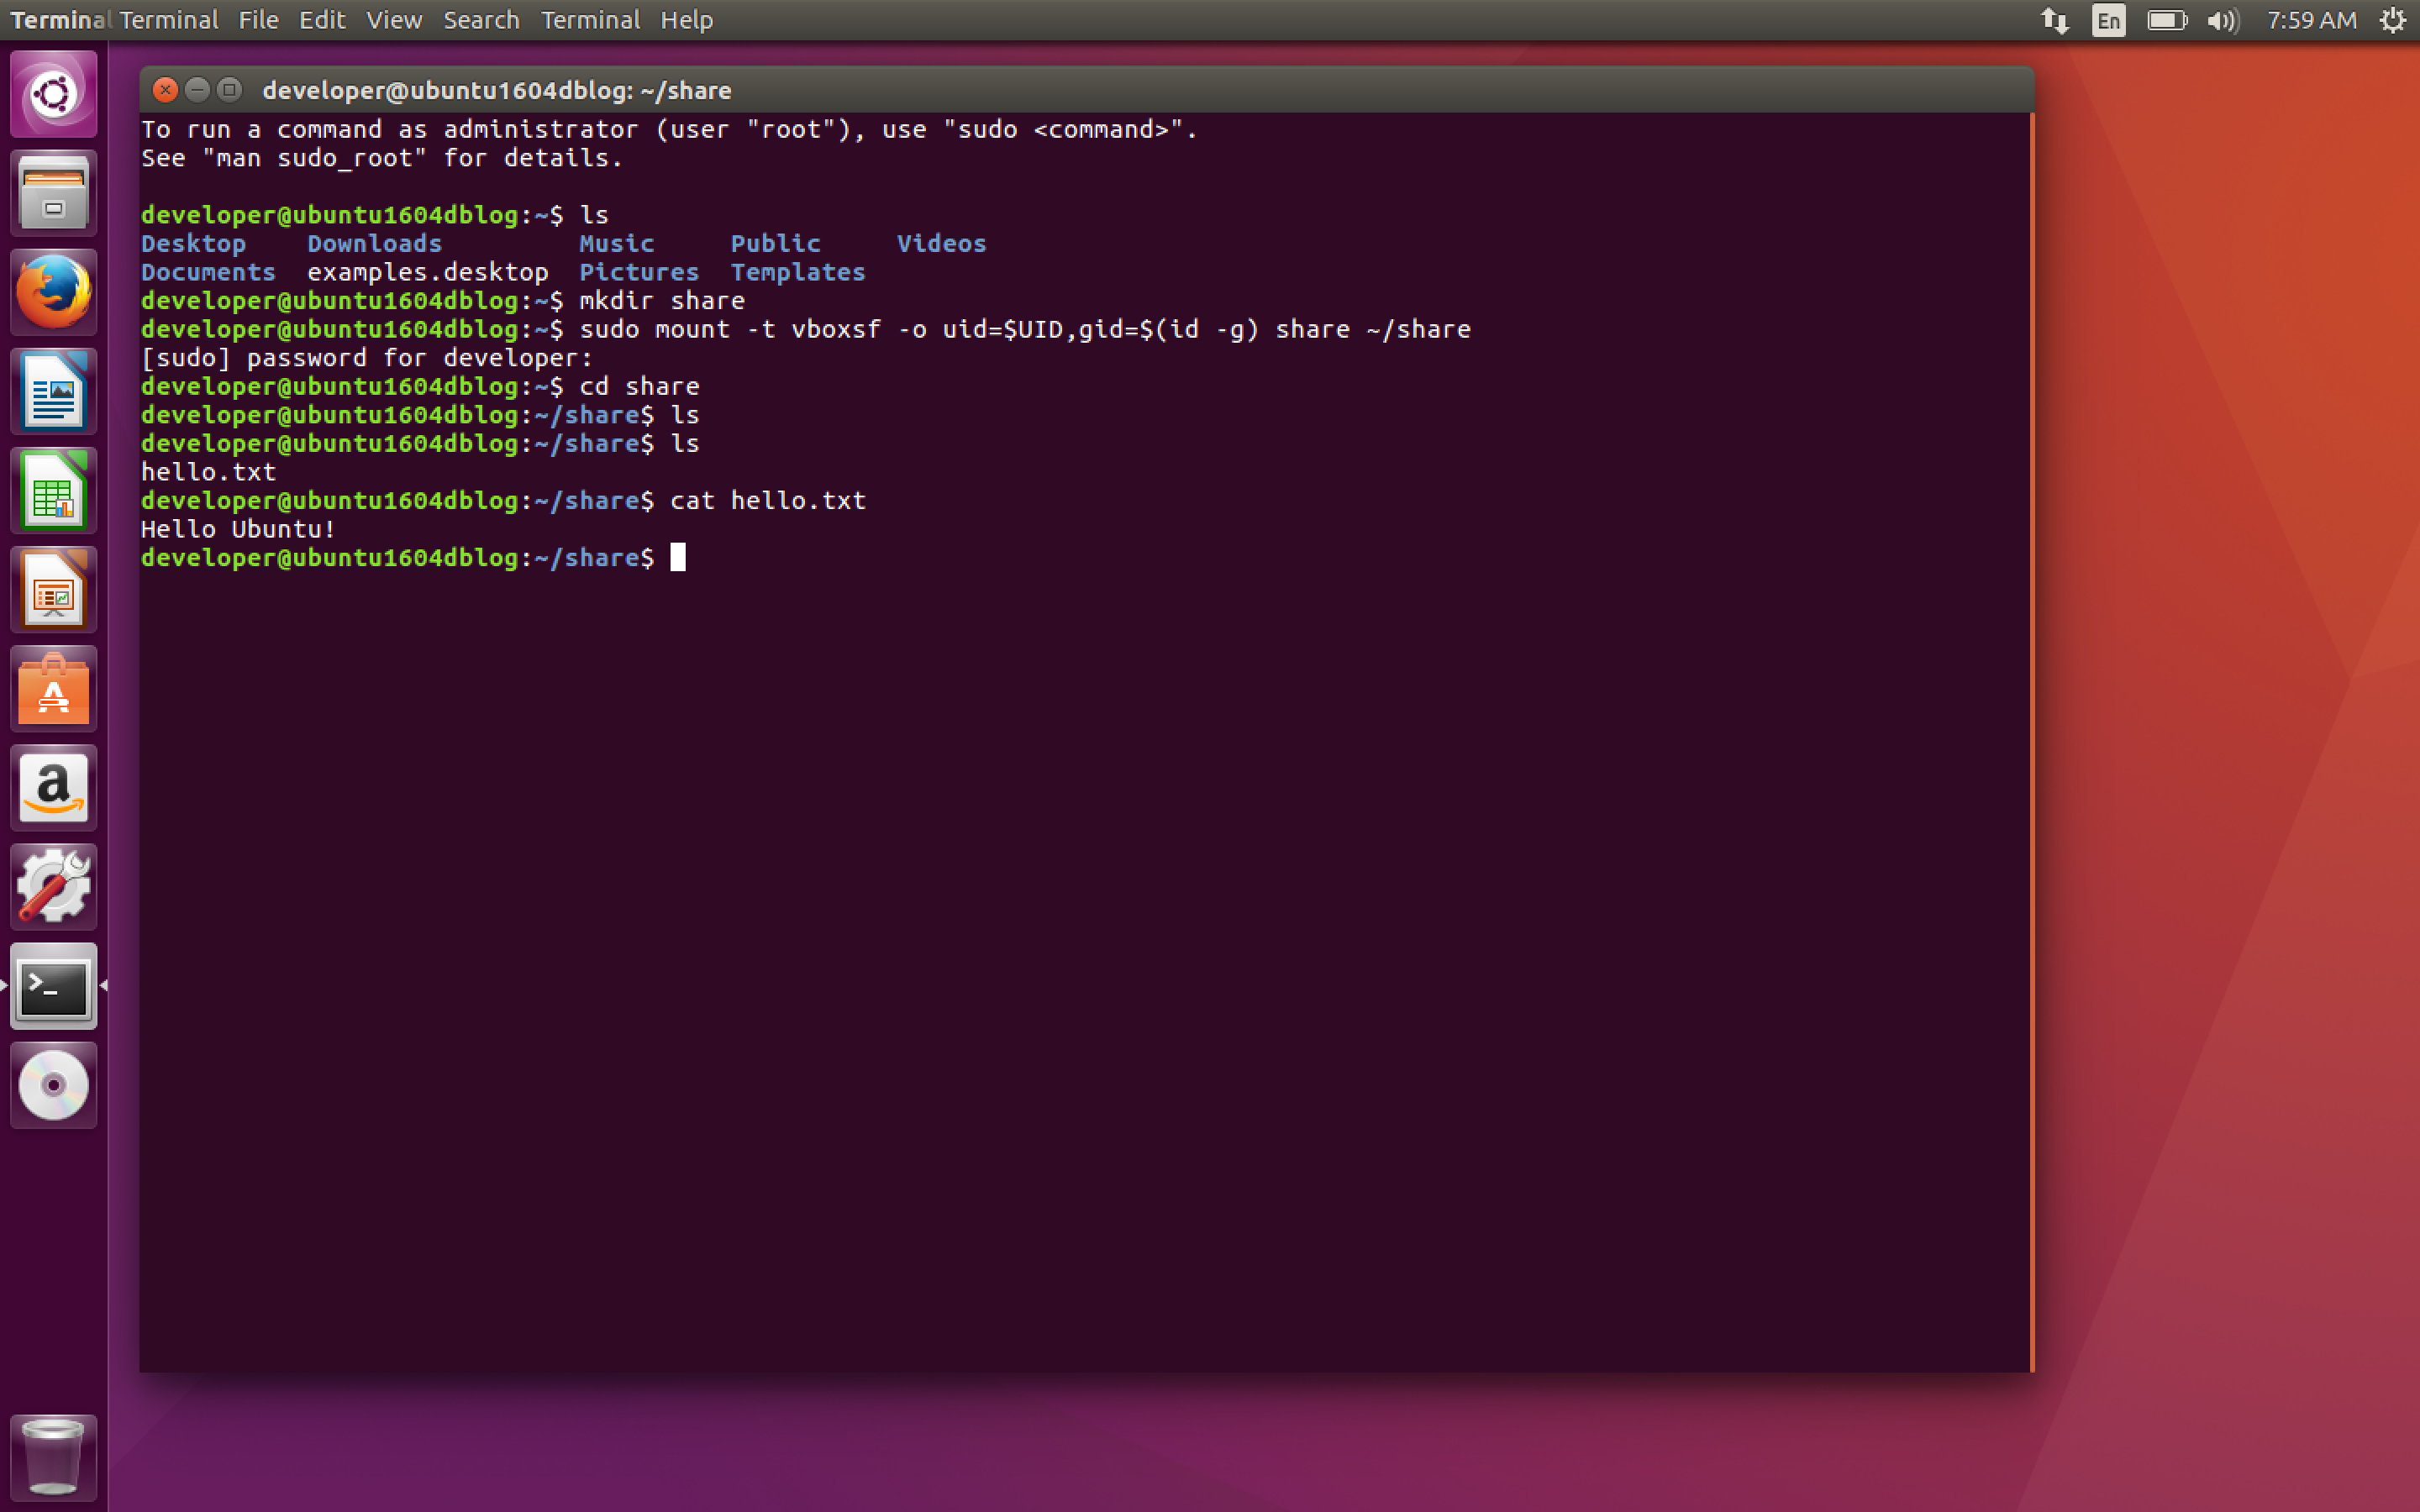Expand the En keyboard layout indicator
The height and width of the screenshot is (1512, 2420).
pos(2108,20)
